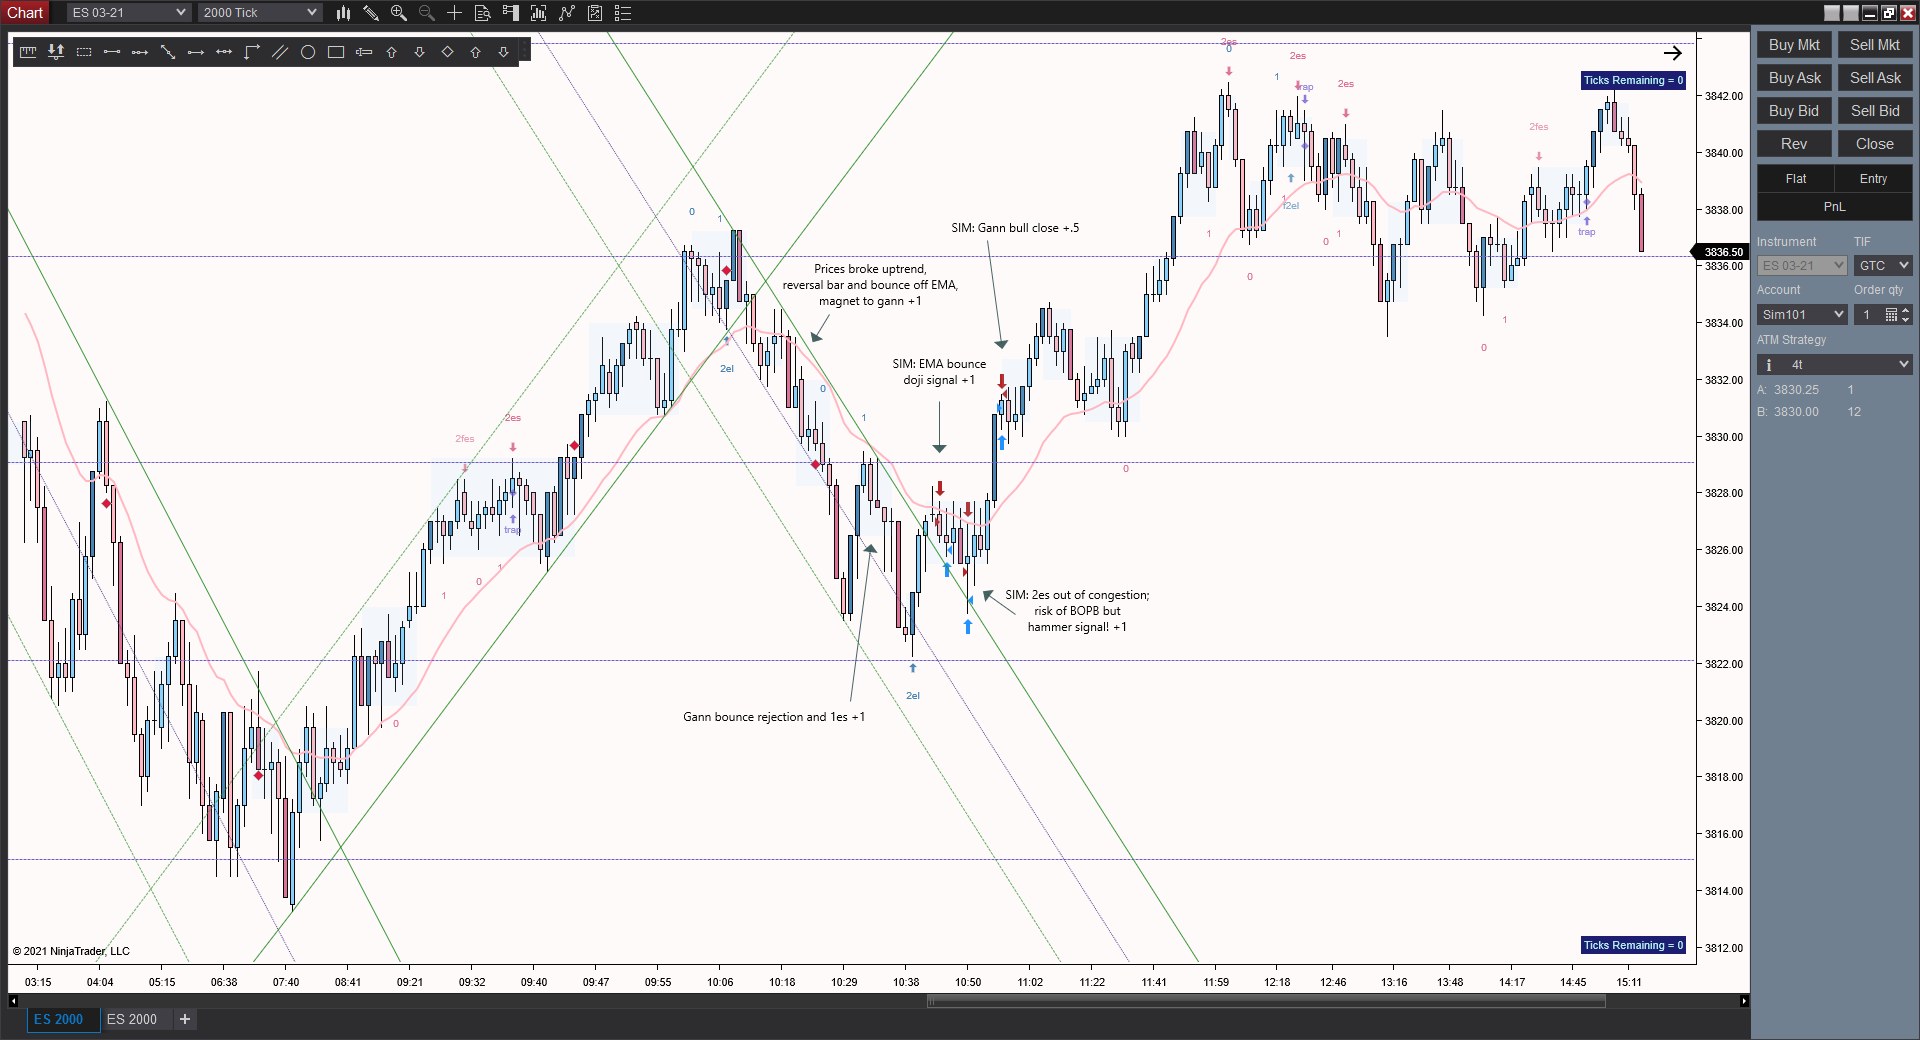Image resolution: width=1920 pixels, height=1040 pixels.
Task: Select the ellipse drawing tool
Action: click(308, 52)
